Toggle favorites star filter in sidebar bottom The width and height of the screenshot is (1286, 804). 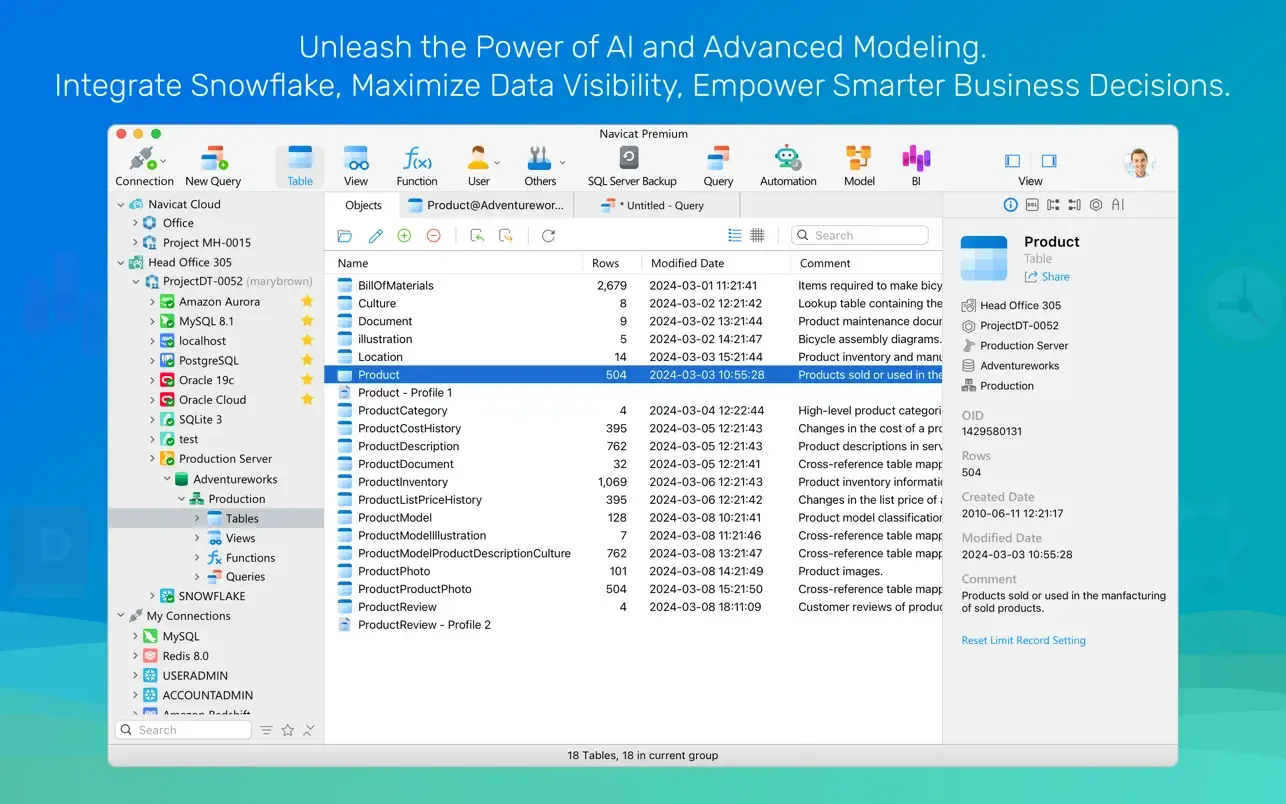[288, 730]
